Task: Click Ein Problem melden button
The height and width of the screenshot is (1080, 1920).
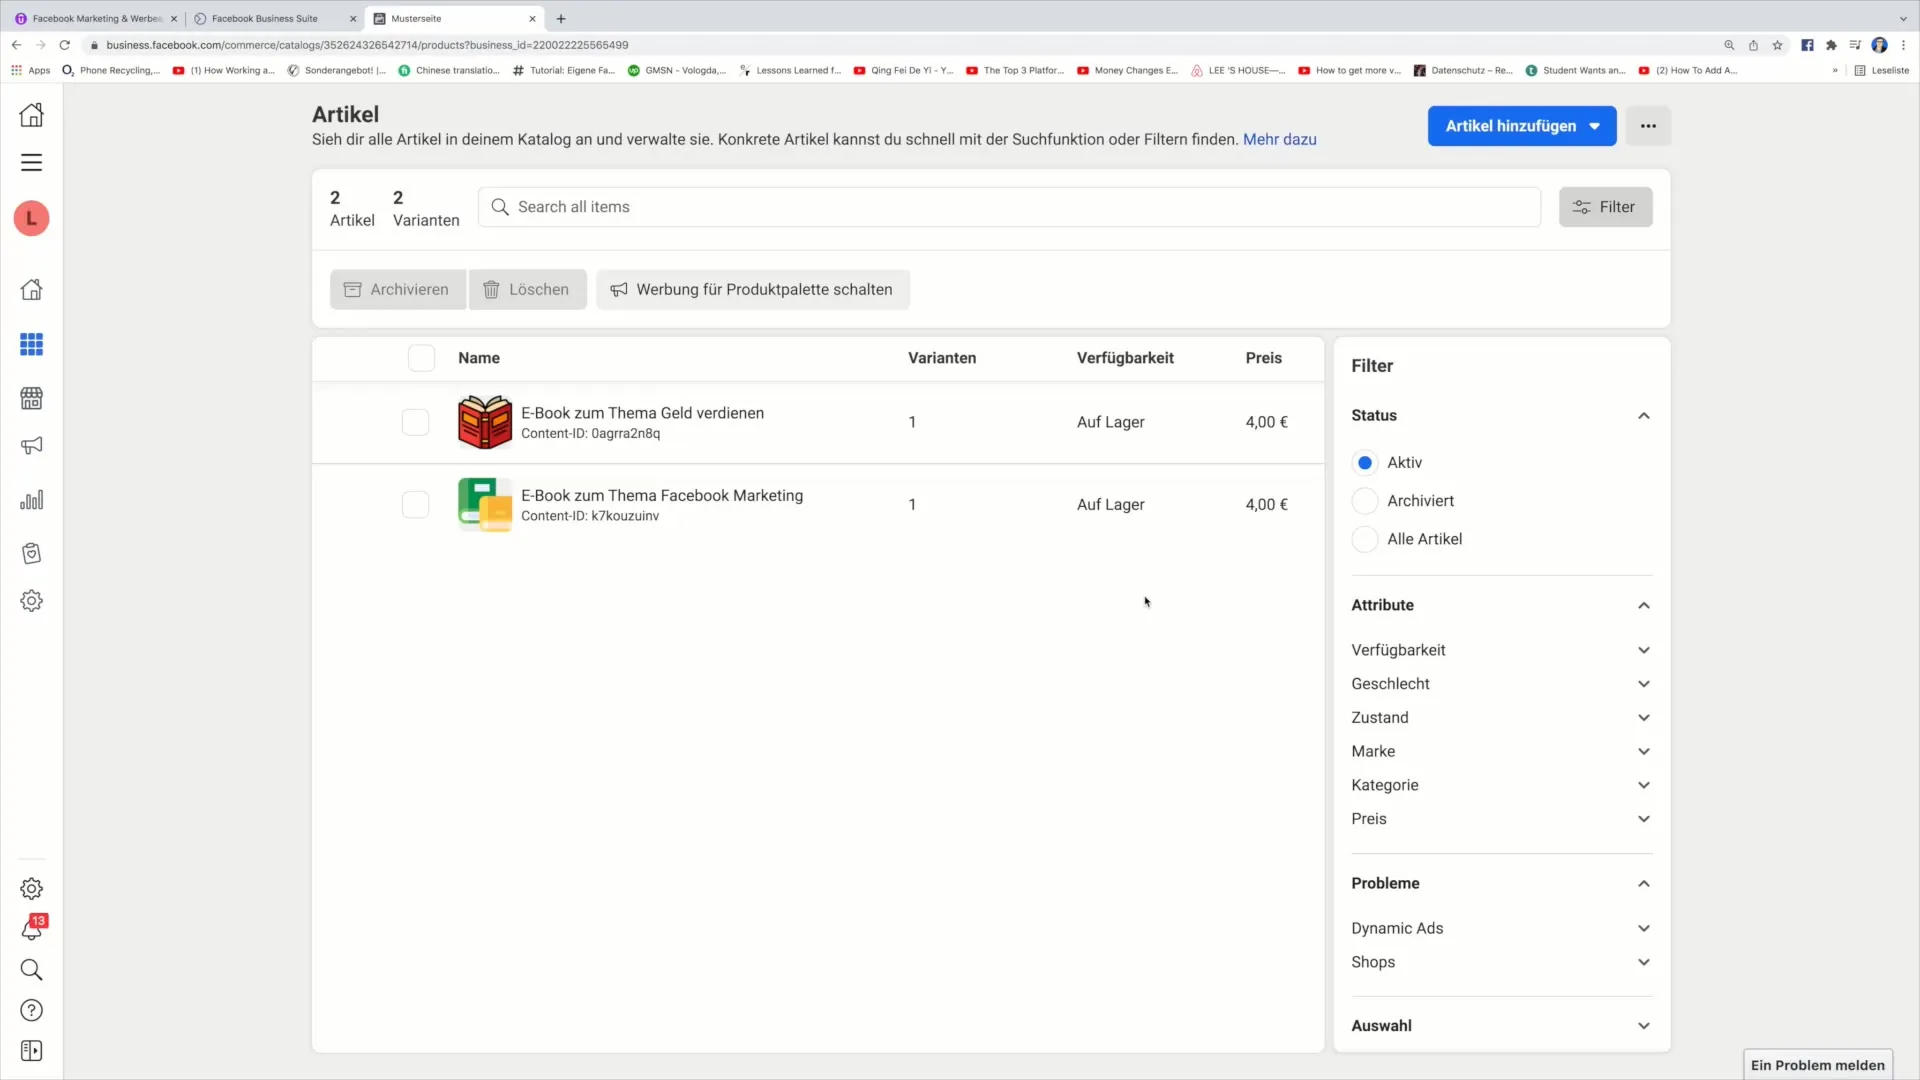Action: tap(1817, 1065)
